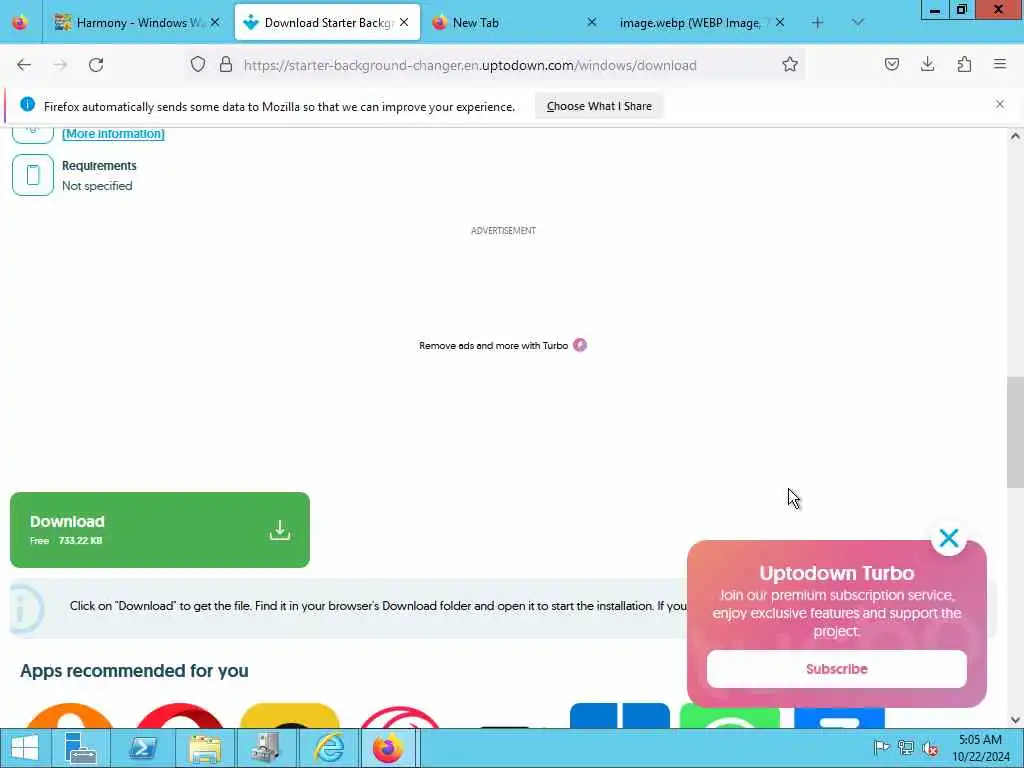Click the purple Turbo lightning icon
This screenshot has height=768, width=1024.
point(580,345)
